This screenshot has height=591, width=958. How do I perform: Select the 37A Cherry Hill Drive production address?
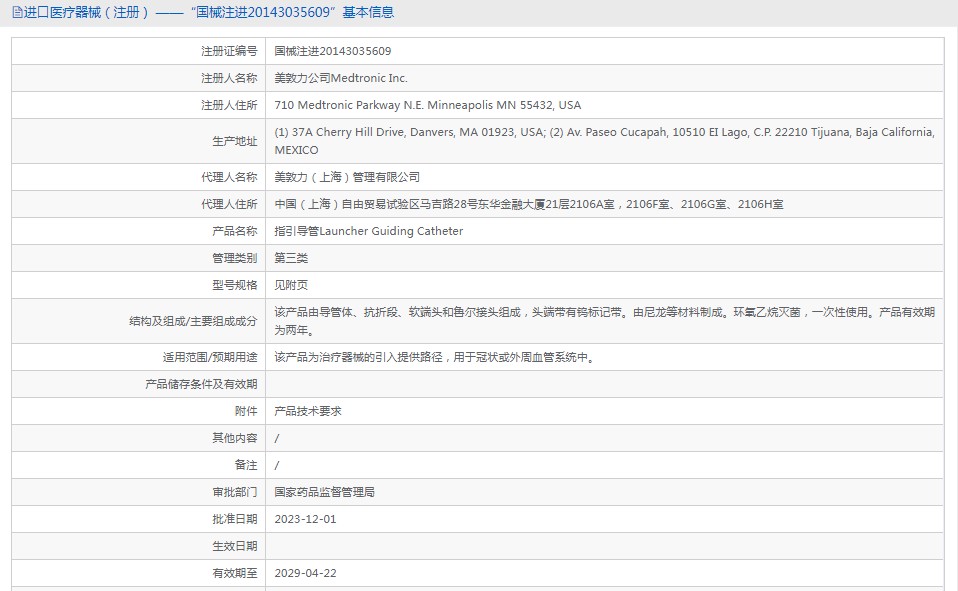[604, 141]
